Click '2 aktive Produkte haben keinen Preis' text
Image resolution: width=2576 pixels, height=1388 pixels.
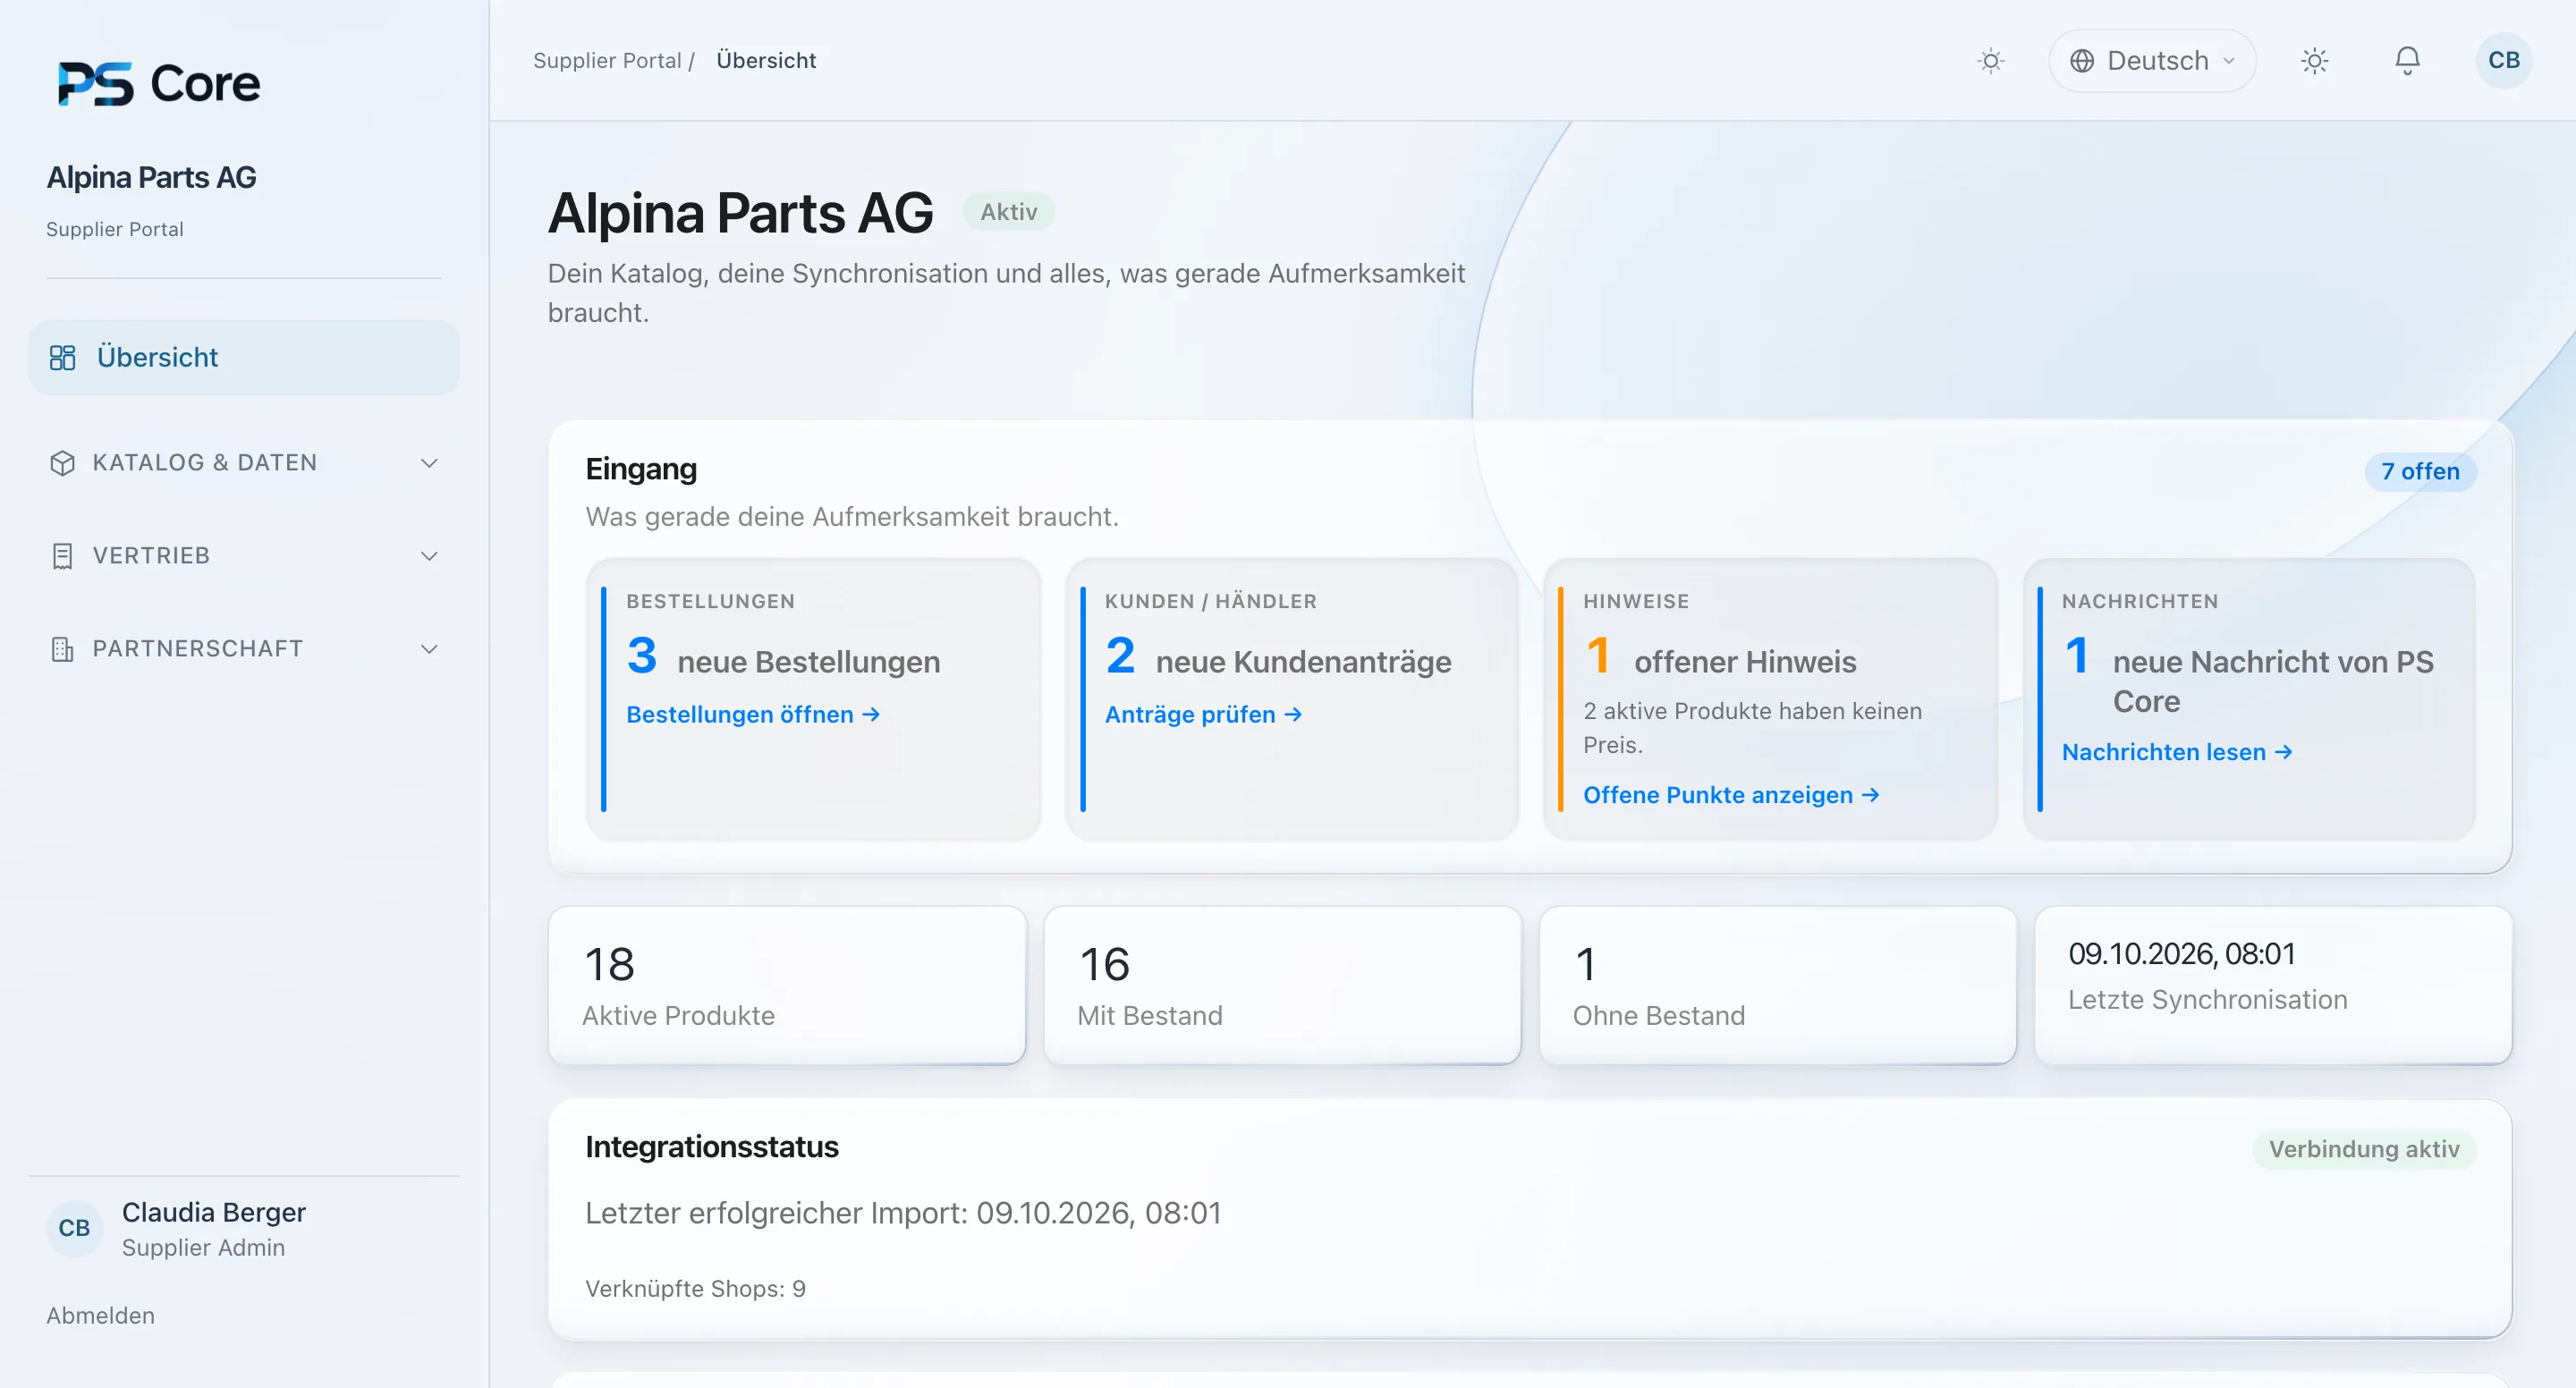(1752, 728)
